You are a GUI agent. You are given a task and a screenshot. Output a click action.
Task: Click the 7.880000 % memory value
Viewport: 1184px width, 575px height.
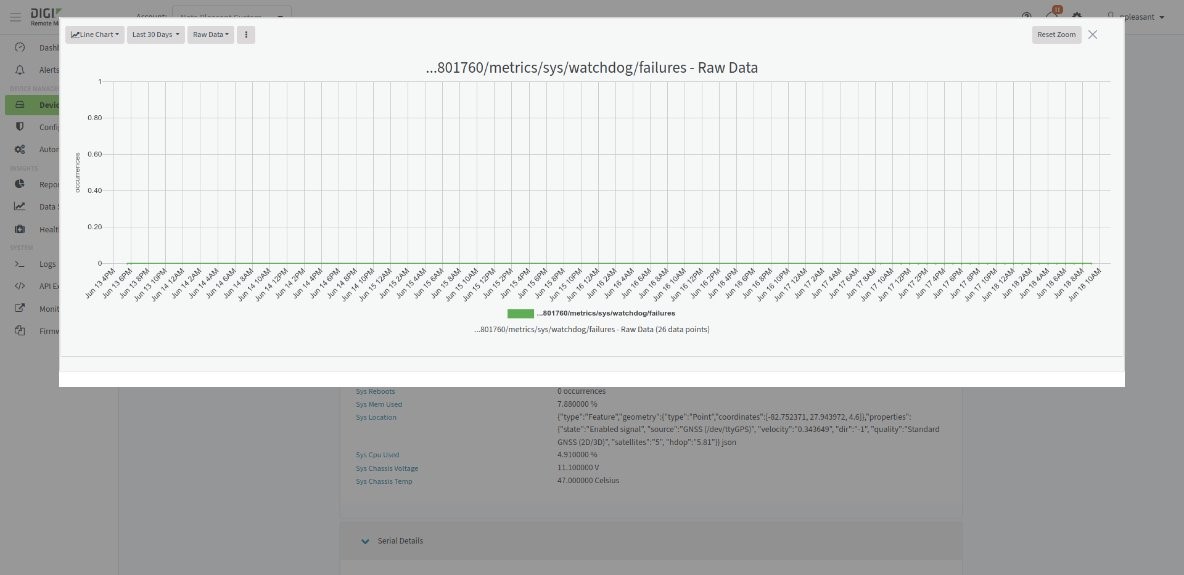point(577,404)
